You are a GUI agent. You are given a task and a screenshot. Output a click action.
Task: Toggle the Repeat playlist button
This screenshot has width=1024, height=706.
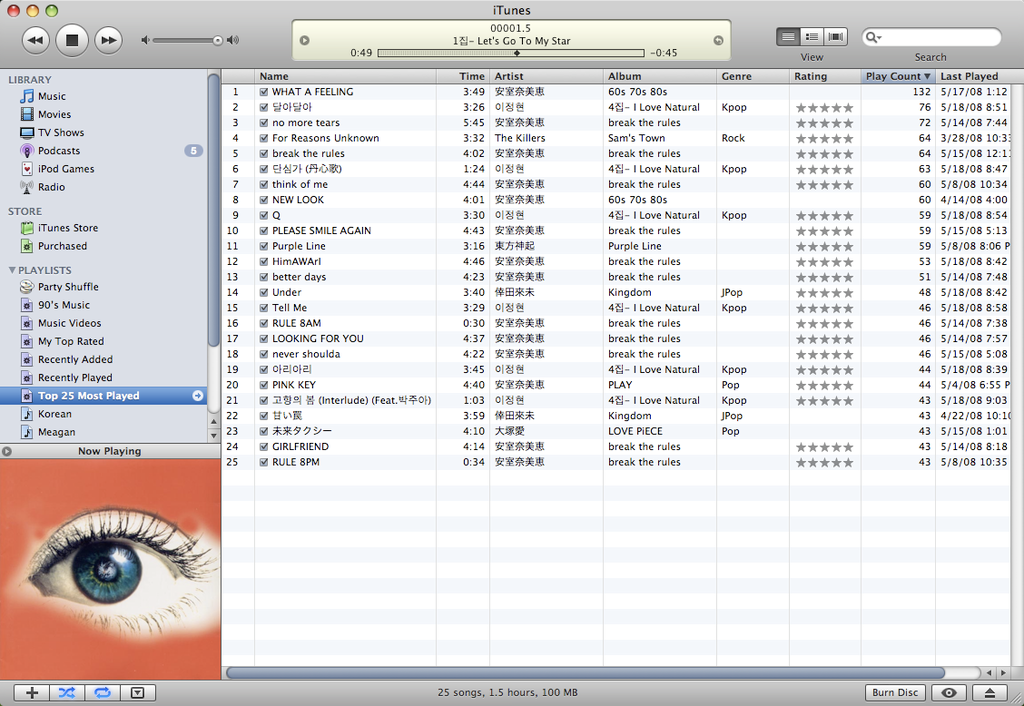click(x=101, y=692)
